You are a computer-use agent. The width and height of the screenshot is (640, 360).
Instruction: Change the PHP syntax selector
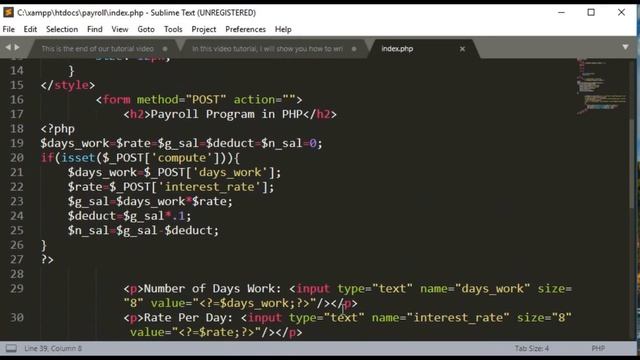pyautogui.click(x=598, y=349)
